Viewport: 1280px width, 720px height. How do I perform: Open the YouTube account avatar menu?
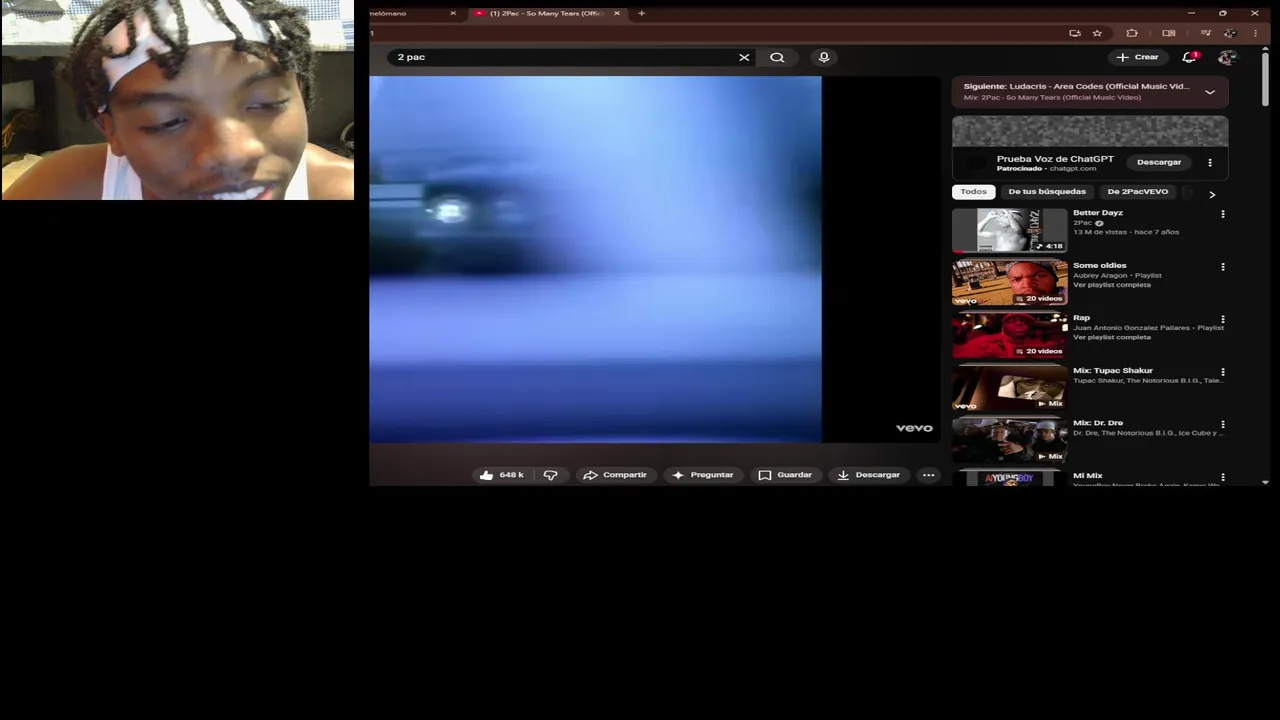(1227, 57)
